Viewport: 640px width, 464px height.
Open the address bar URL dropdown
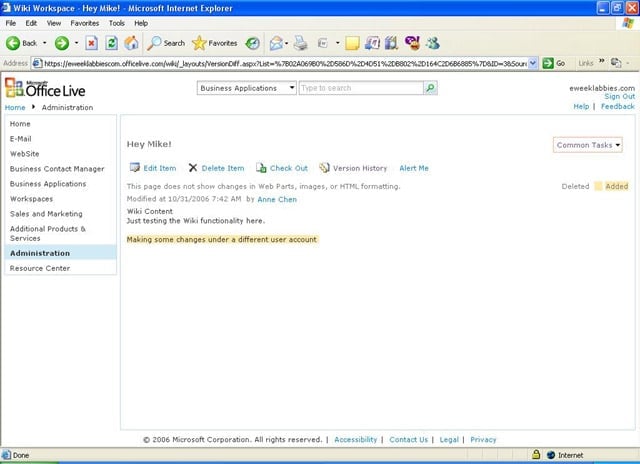pos(533,63)
